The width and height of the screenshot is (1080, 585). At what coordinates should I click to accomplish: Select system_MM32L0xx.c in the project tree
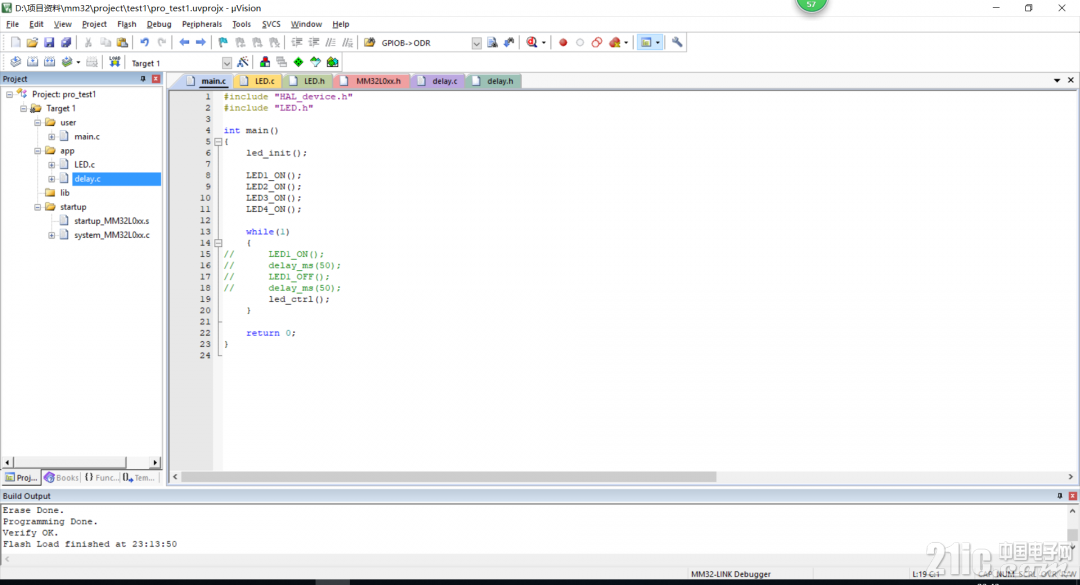(x=112, y=236)
